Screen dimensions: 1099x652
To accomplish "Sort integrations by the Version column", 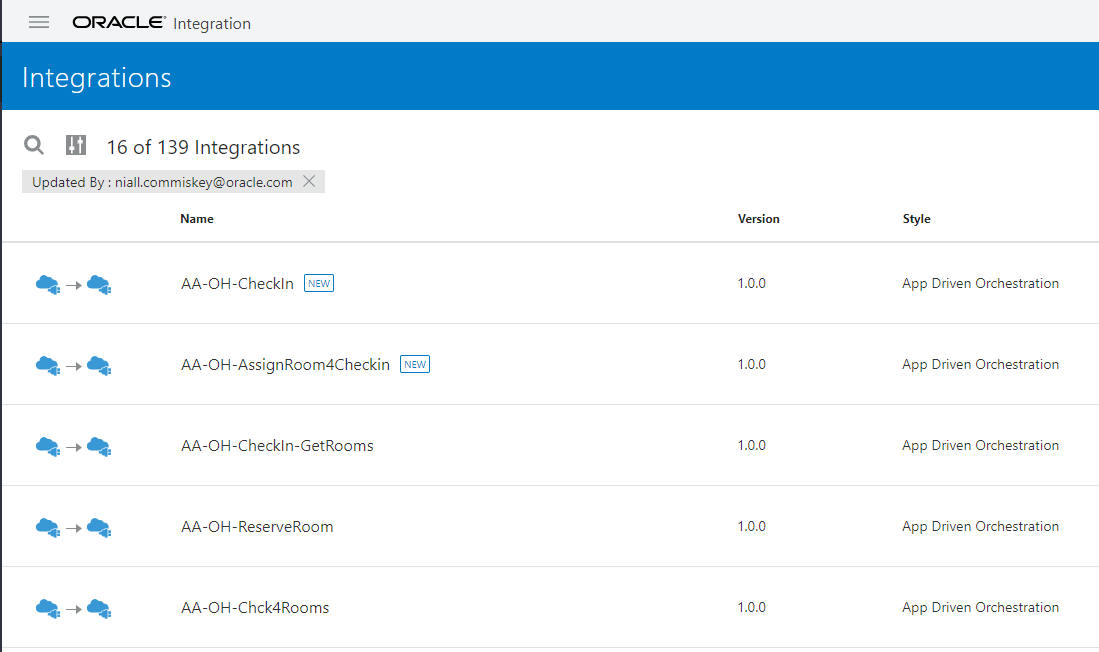I will point(758,218).
